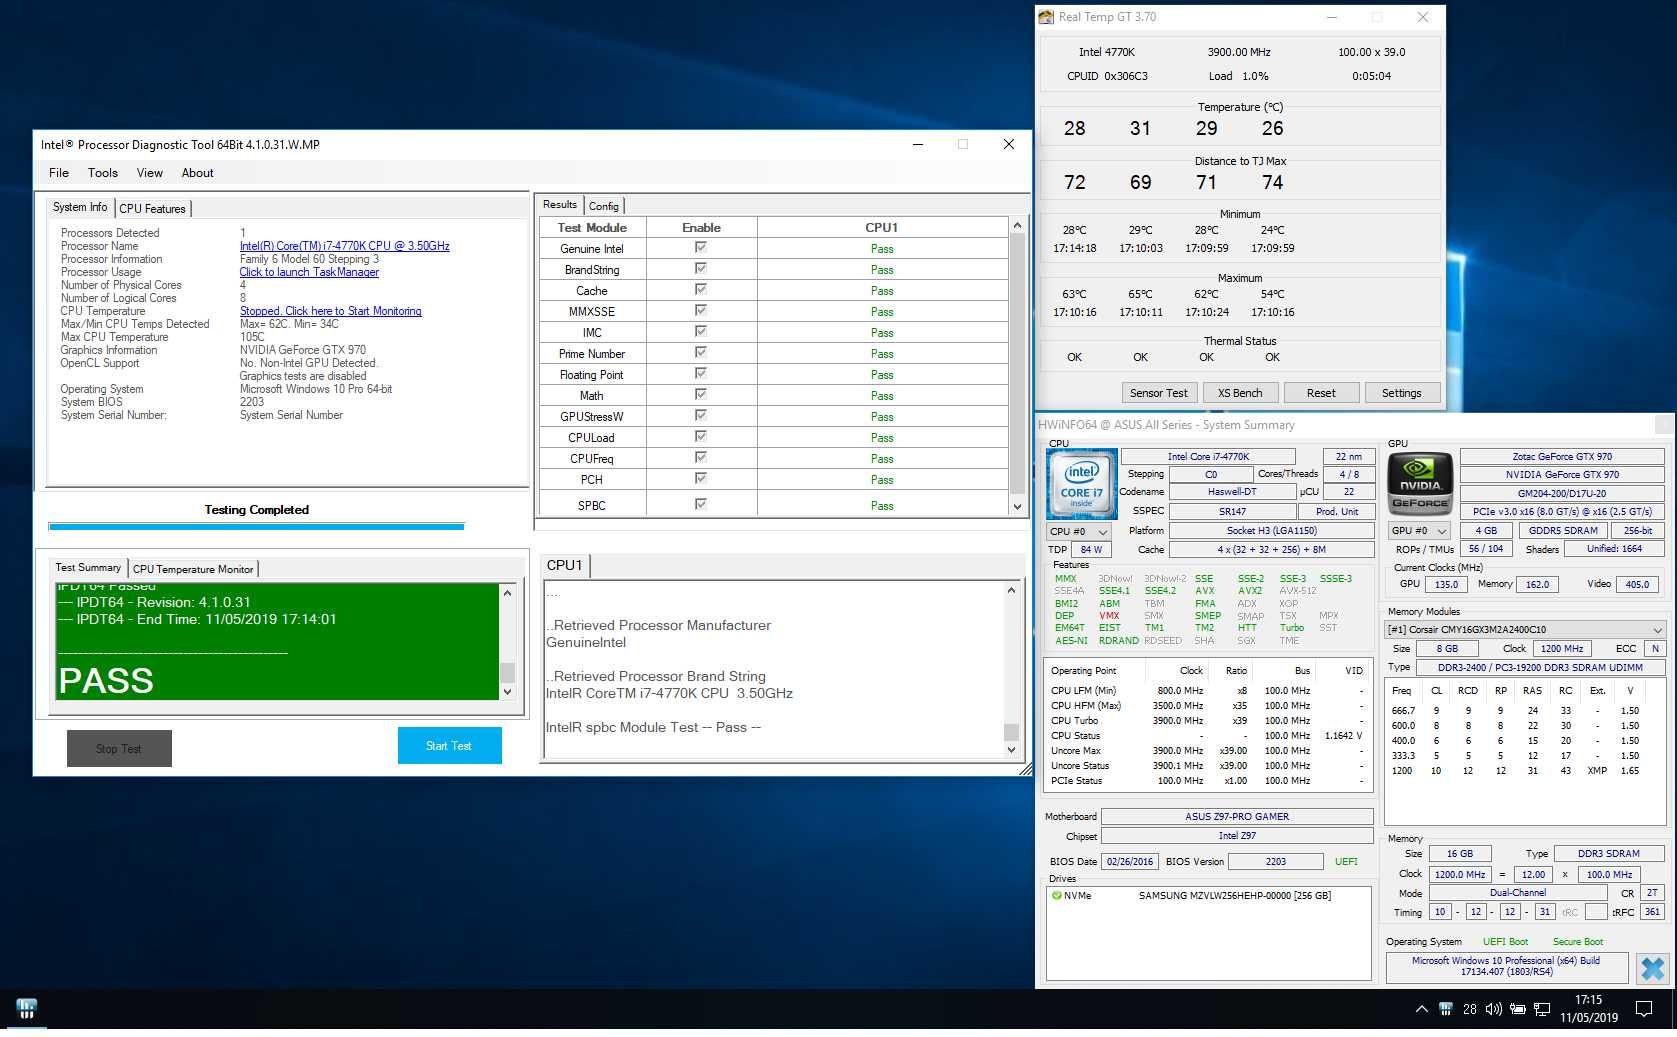Click the launch TaskManager link

click(x=309, y=272)
